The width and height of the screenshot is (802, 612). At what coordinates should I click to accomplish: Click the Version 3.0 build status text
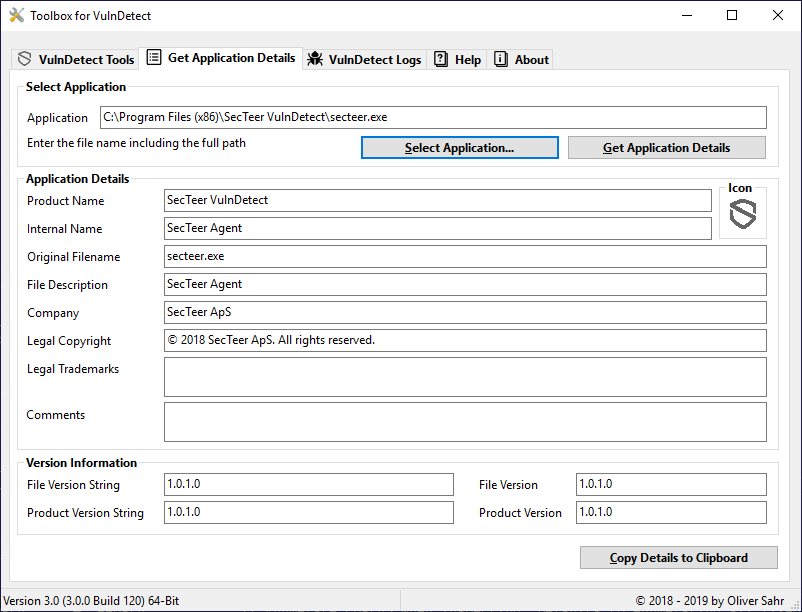click(91, 601)
